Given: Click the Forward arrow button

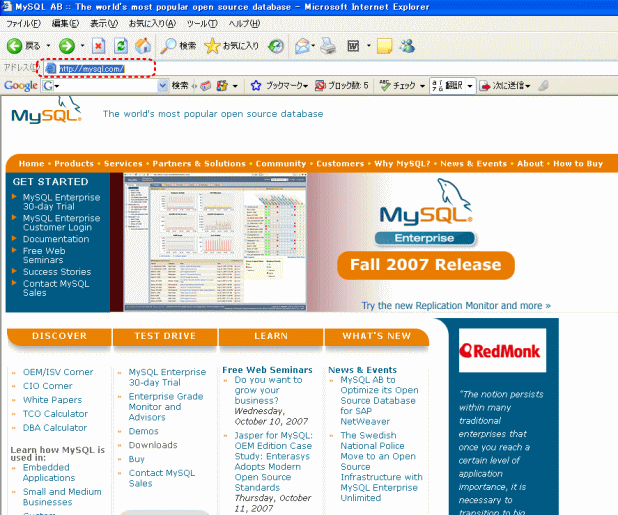Looking at the screenshot, I should 67,46.
